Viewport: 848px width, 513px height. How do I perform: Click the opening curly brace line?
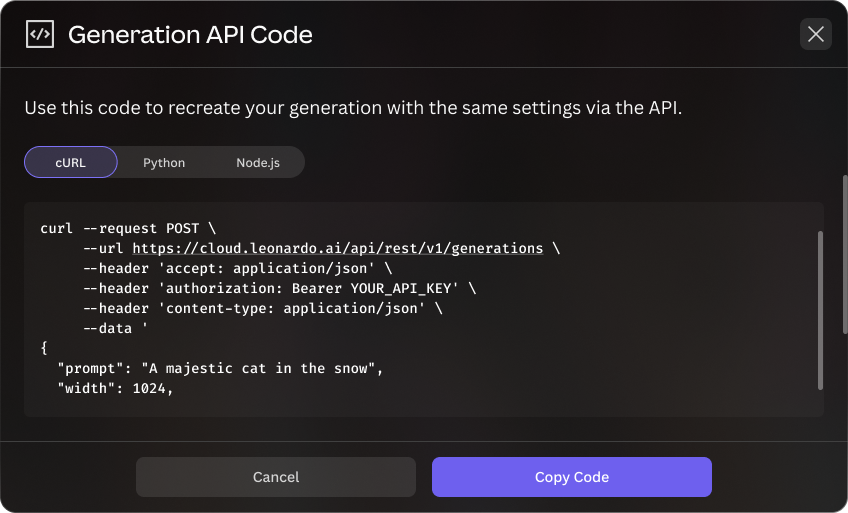(44, 348)
